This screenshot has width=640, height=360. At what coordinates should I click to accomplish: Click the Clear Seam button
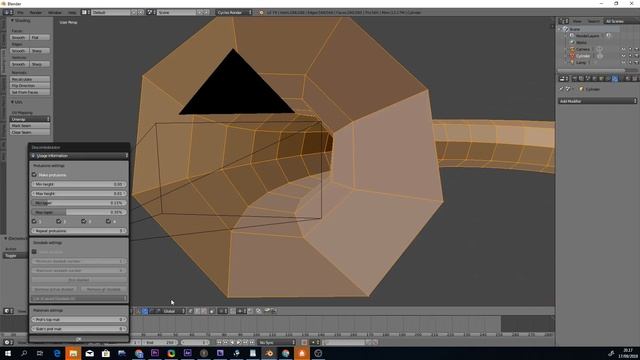click(30, 132)
